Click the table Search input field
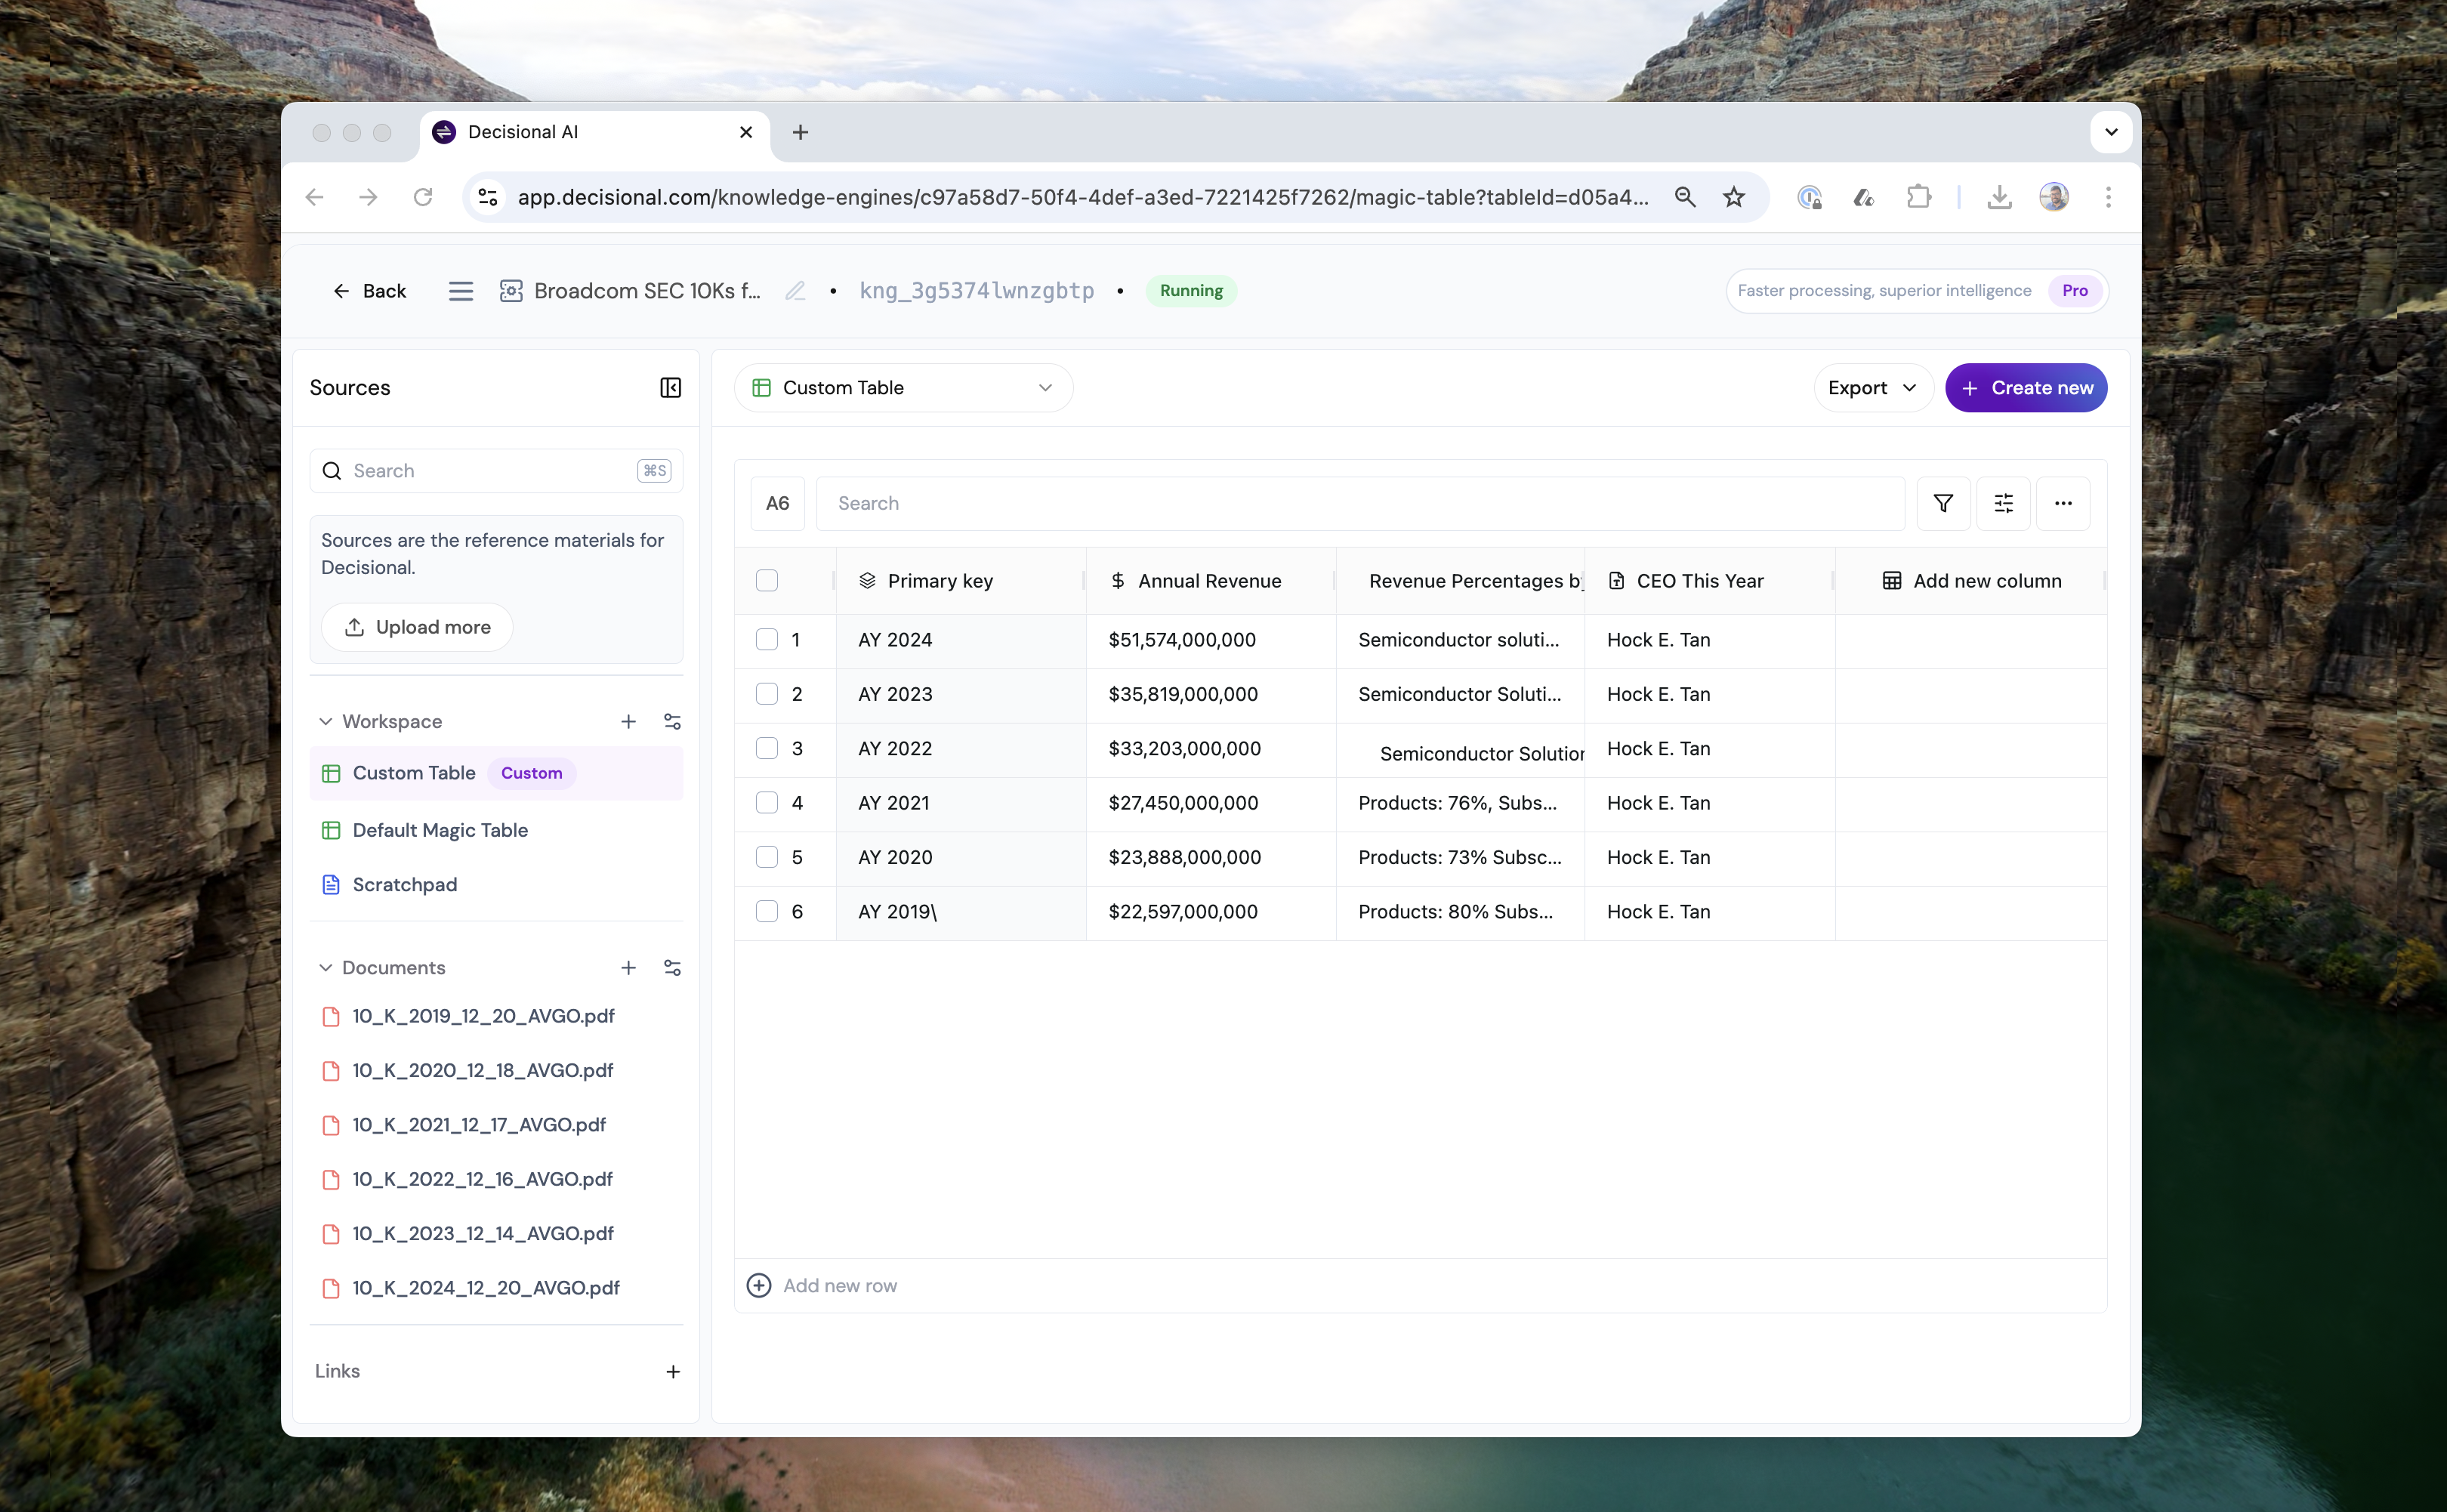The width and height of the screenshot is (2447, 1512). click(x=1360, y=503)
